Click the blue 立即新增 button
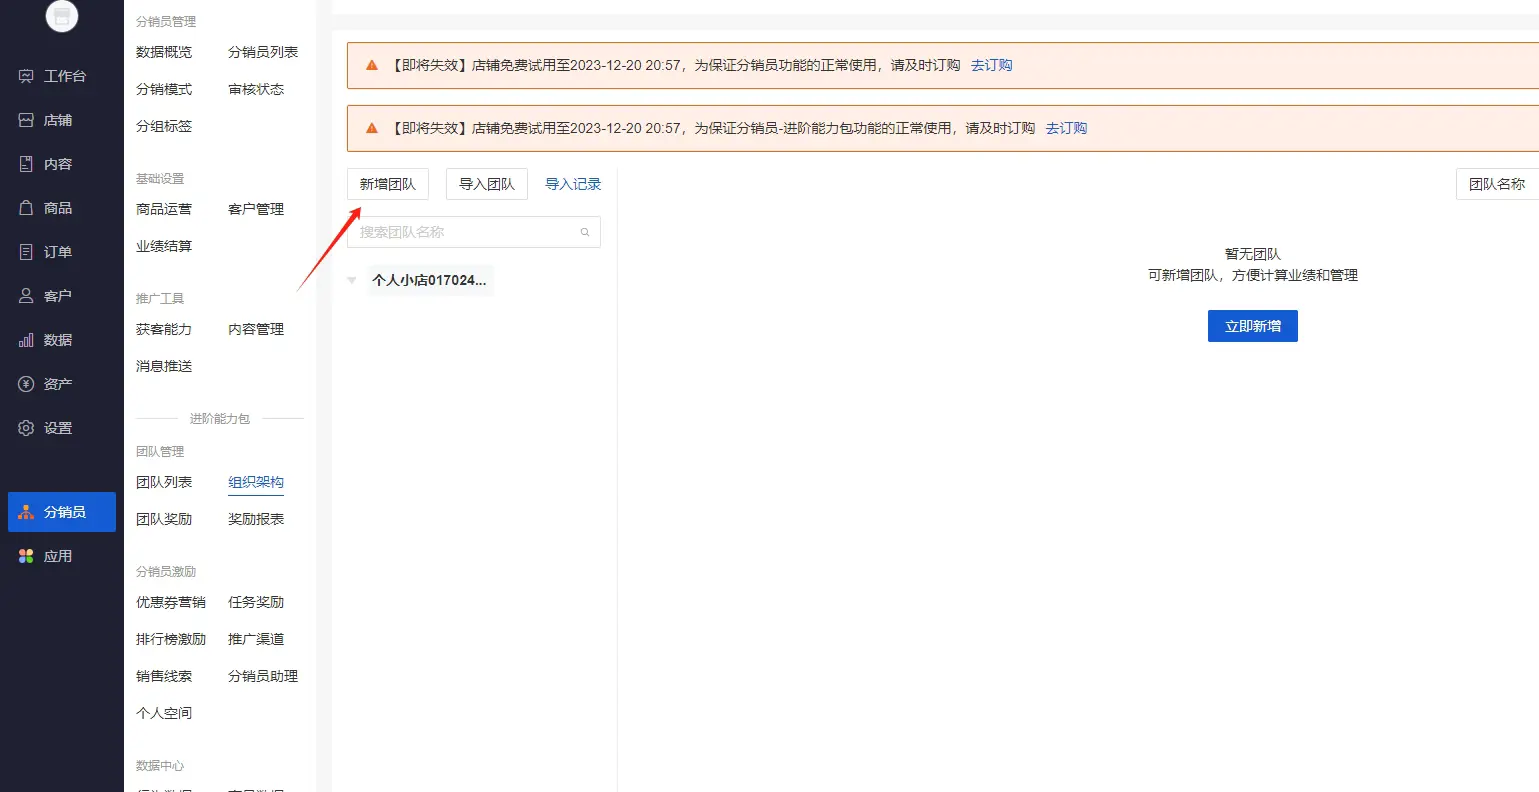This screenshot has width=1539, height=792. 1252,326
